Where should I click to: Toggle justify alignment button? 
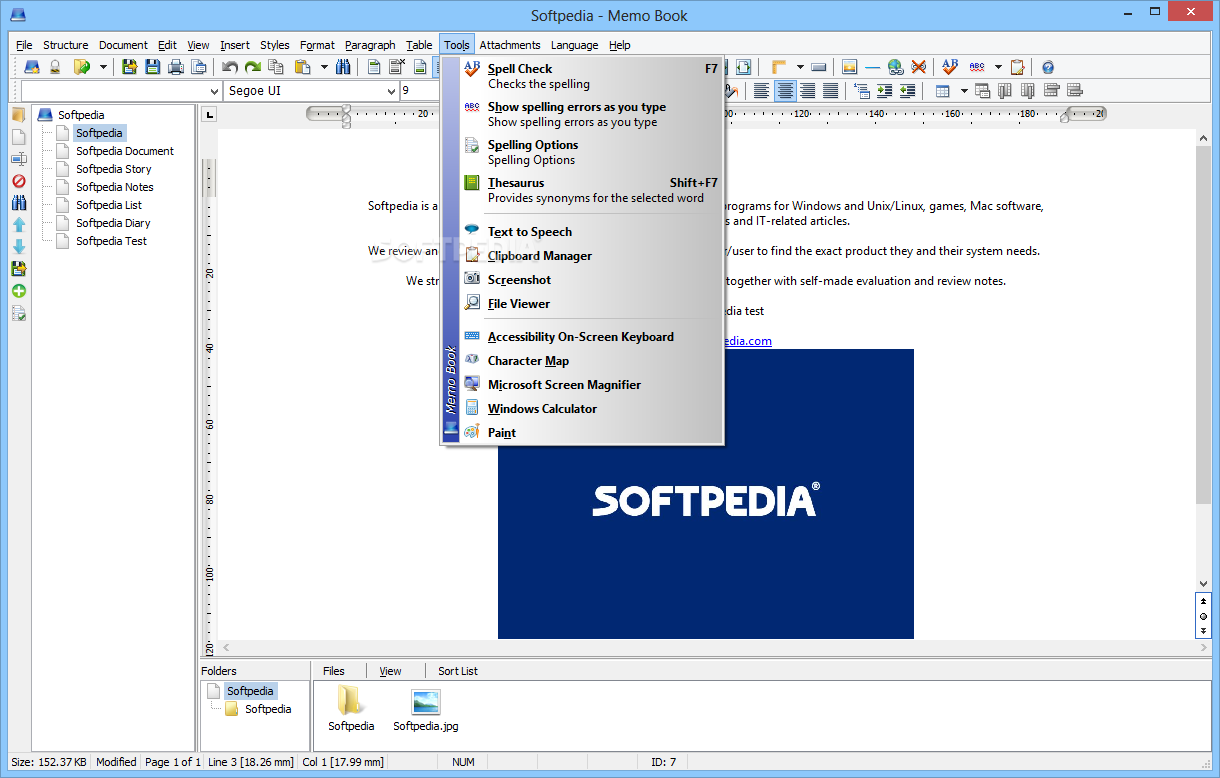830,91
